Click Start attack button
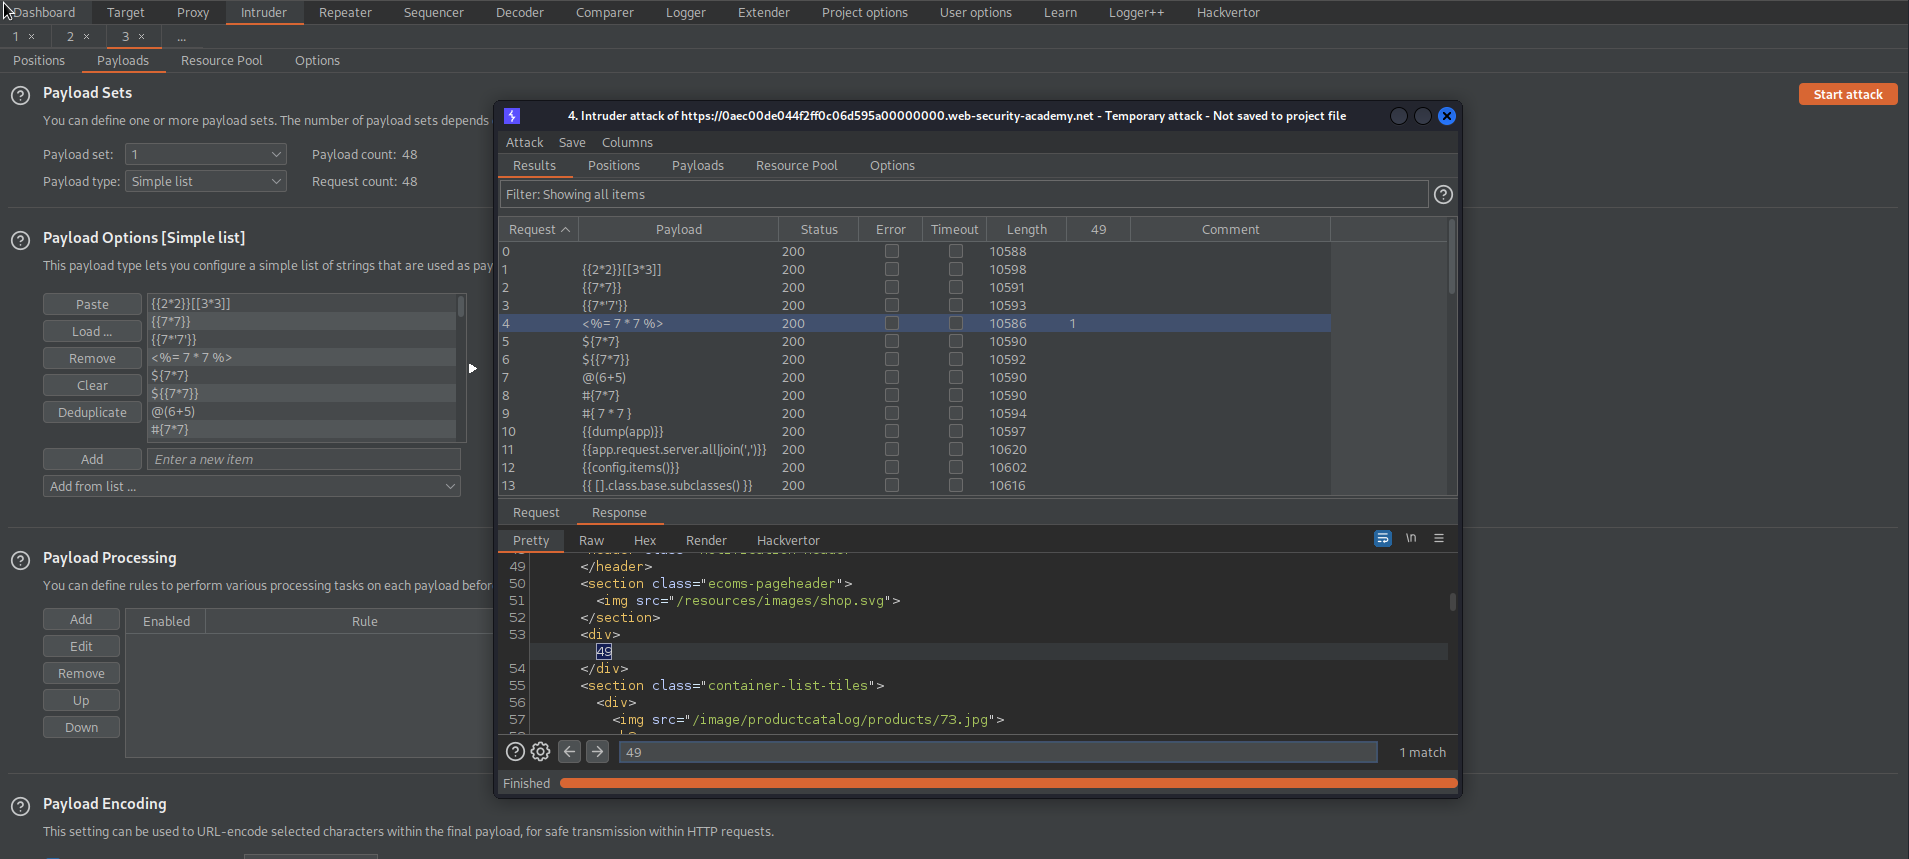 click(x=1848, y=94)
